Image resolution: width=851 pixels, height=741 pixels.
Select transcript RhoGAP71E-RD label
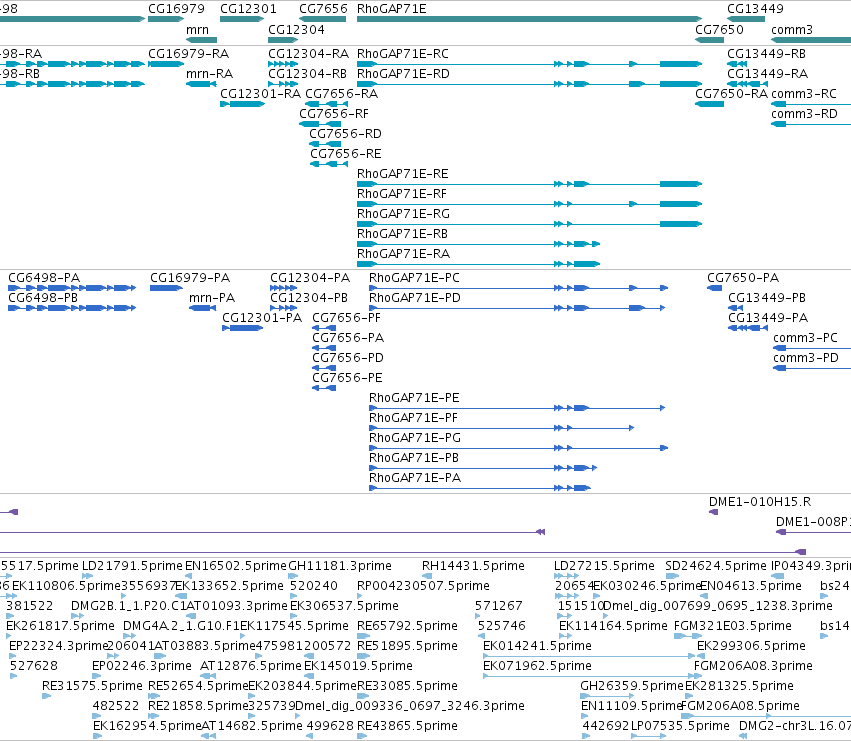pyautogui.click(x=403, y=74)
